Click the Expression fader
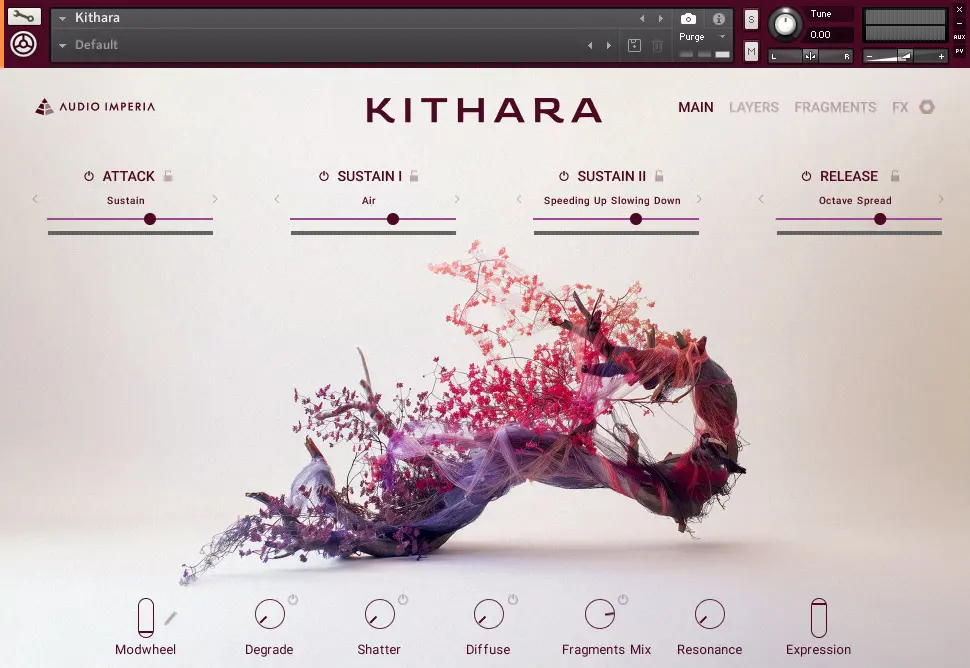Image resolution: width=970 pixels, height=668 pixels. coord(818,617)
